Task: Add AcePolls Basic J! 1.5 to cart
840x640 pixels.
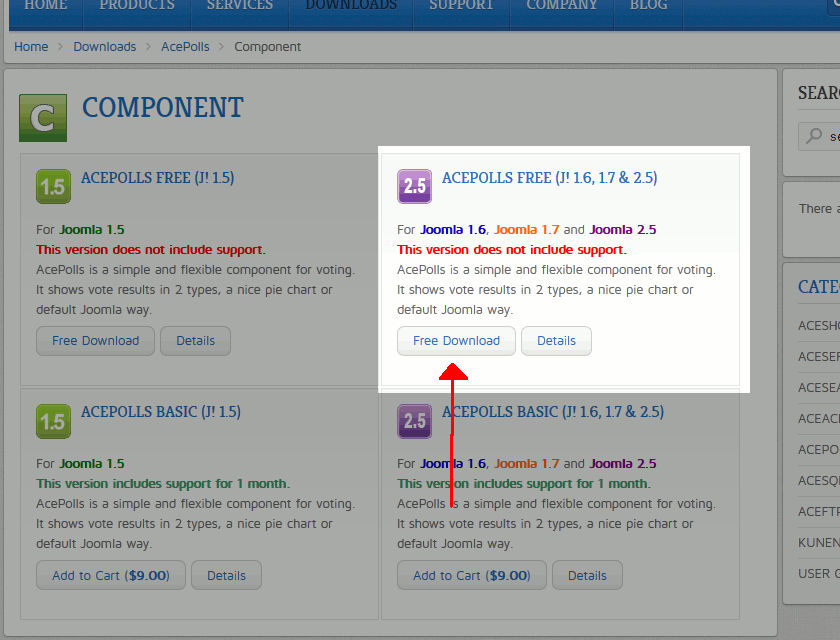Action: [111, 575]
